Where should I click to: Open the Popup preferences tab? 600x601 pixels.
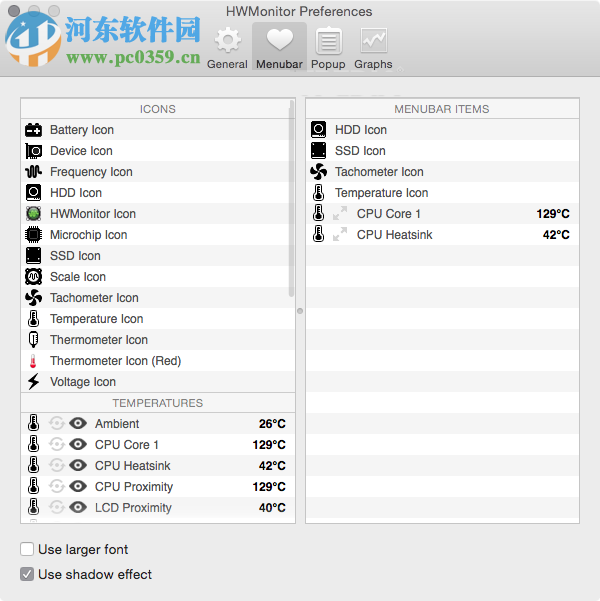click(x=328, y=48)
